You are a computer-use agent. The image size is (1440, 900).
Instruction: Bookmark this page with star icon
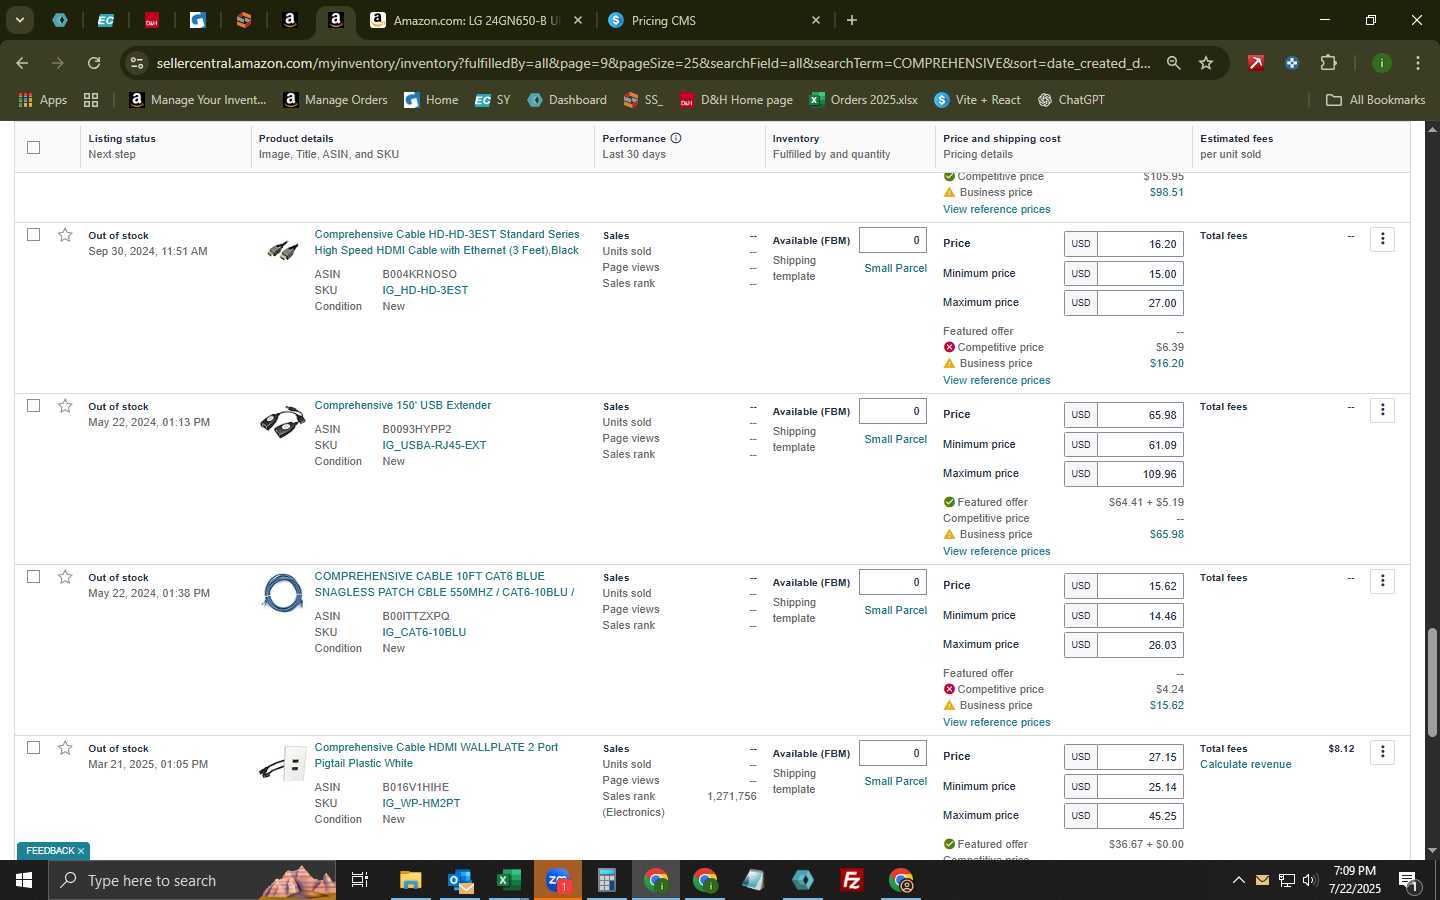pyautogui.click(x=1206, y=63)
